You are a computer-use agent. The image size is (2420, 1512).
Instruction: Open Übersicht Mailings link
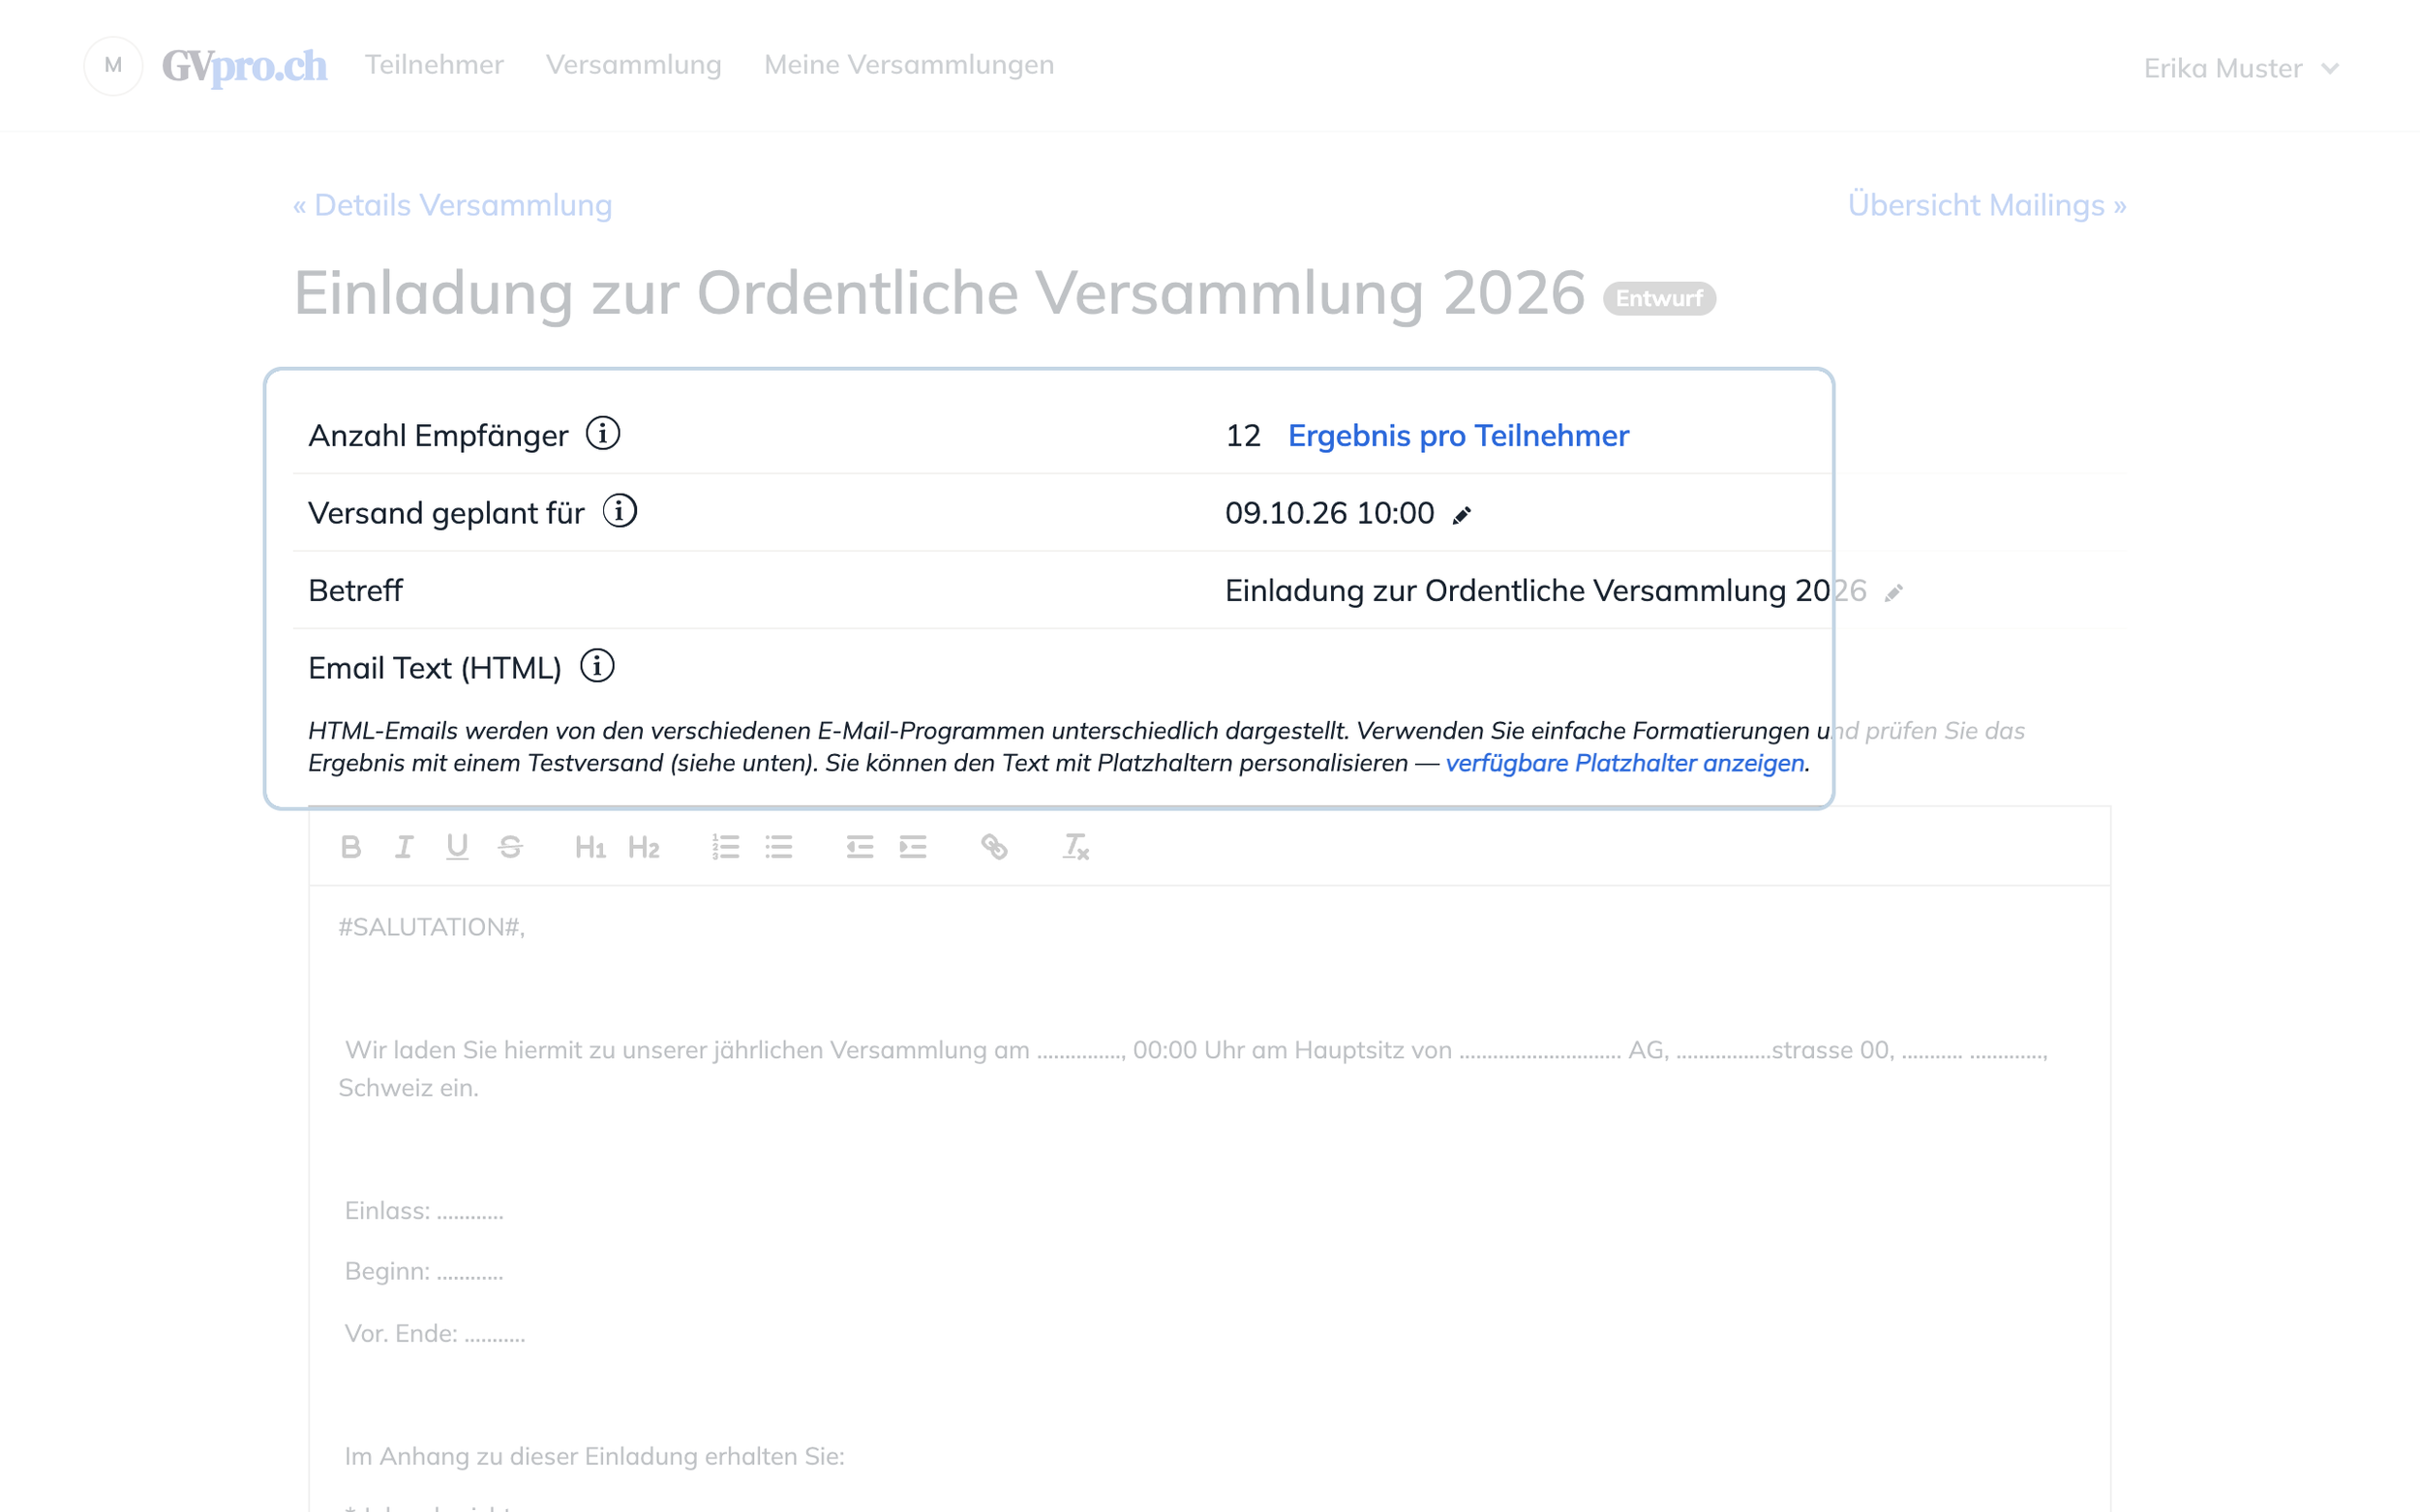(1986, 205)
